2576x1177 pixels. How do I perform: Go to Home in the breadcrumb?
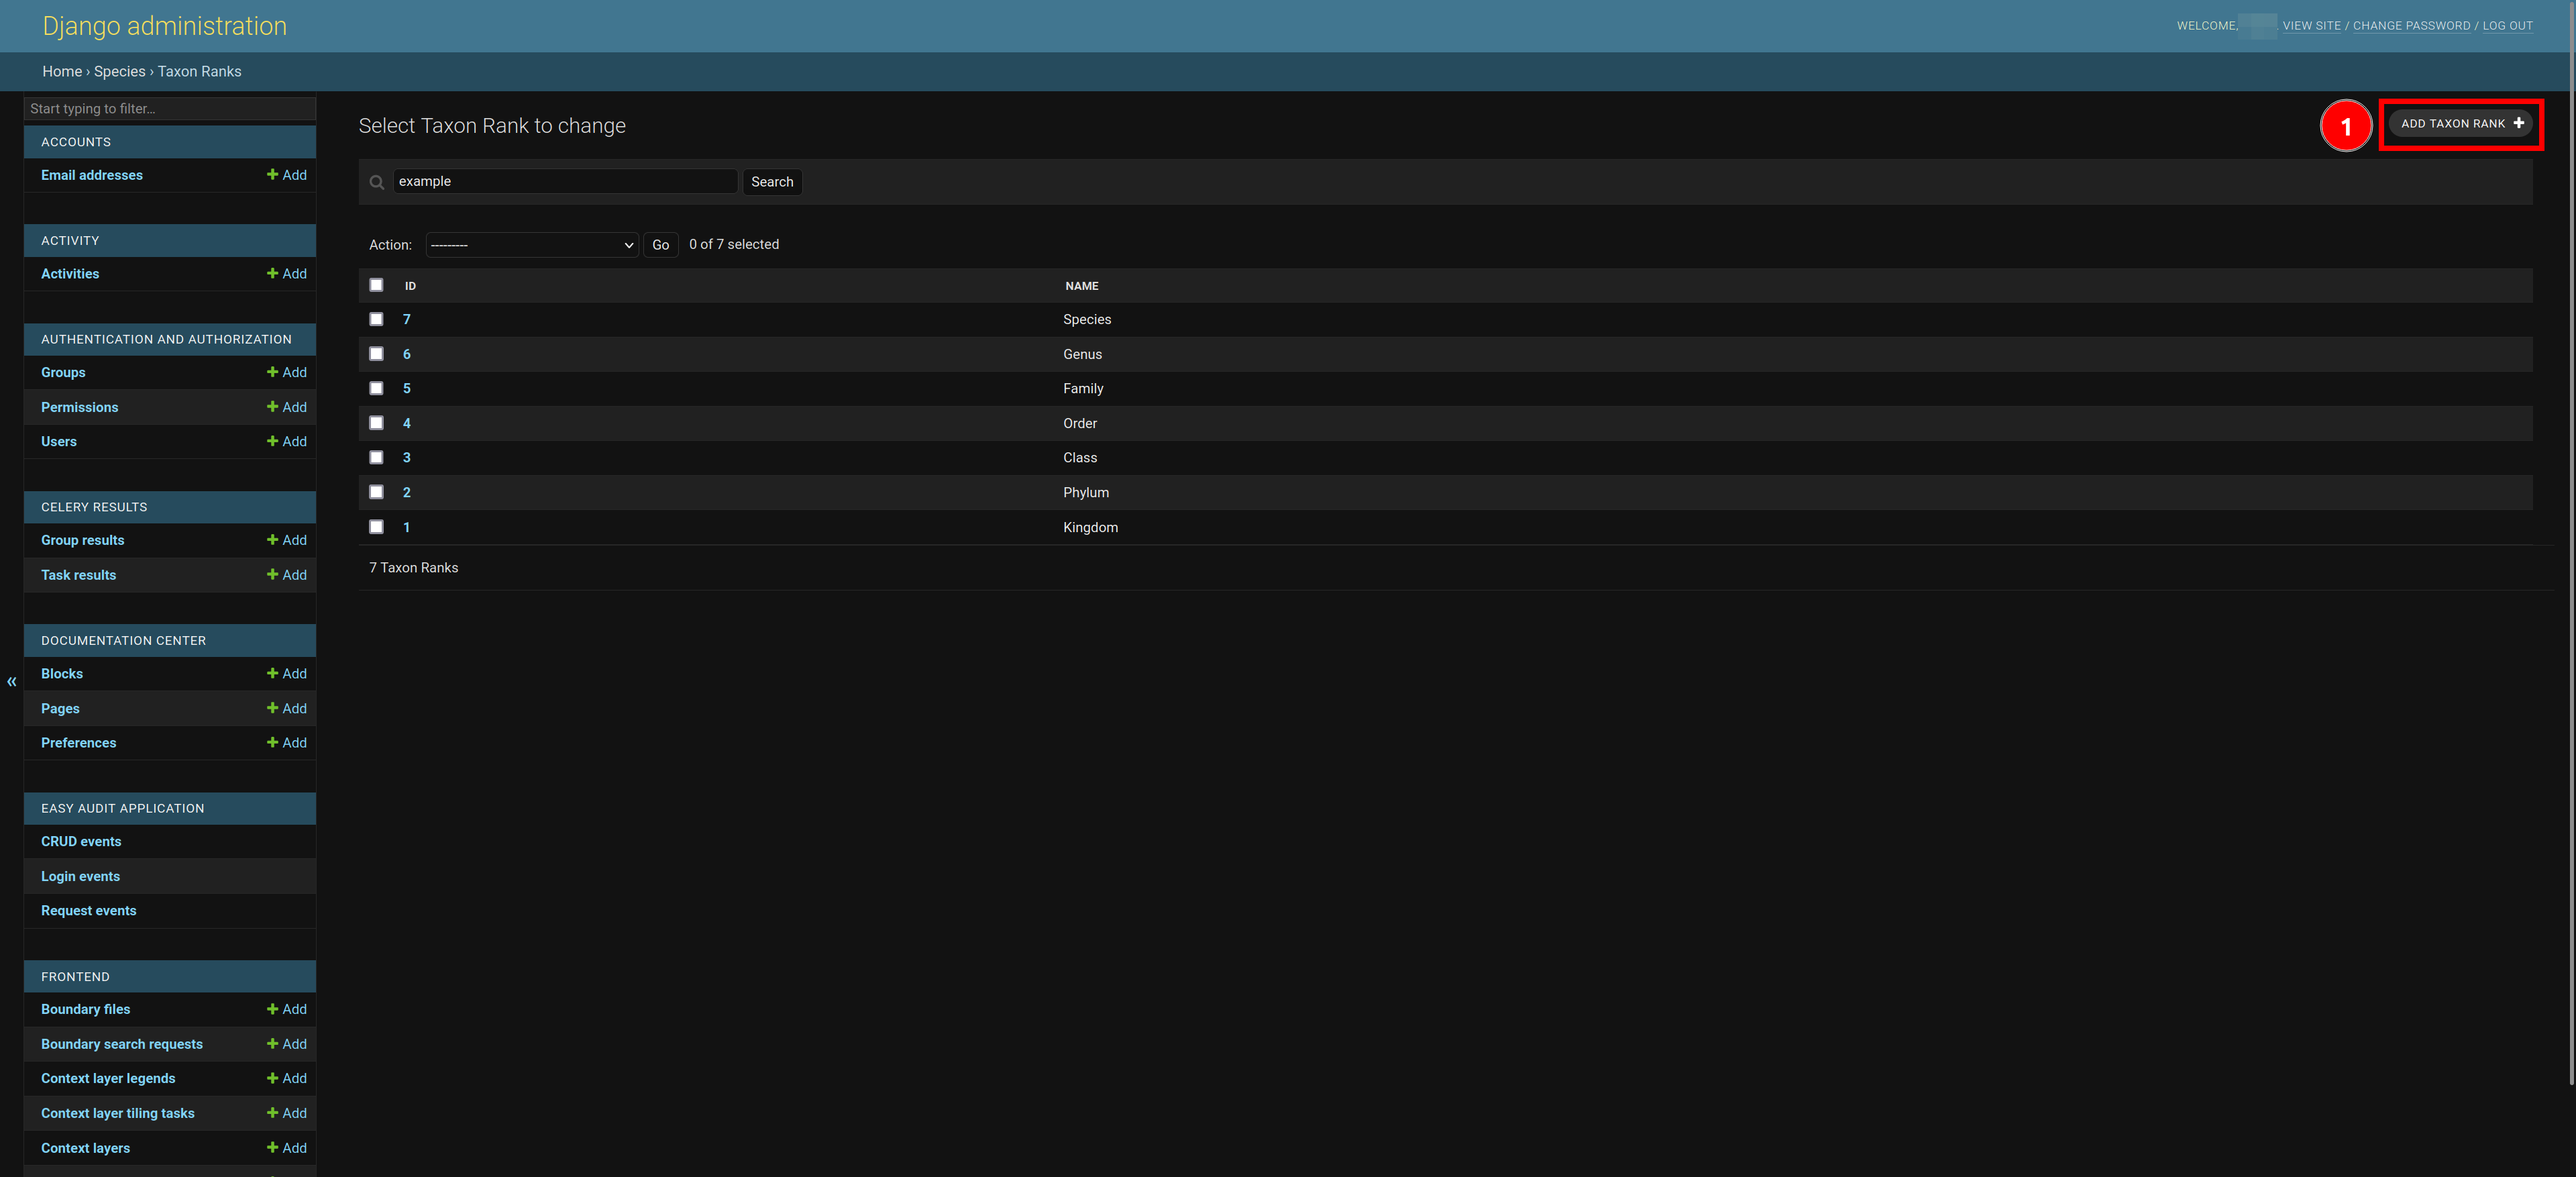62,72
